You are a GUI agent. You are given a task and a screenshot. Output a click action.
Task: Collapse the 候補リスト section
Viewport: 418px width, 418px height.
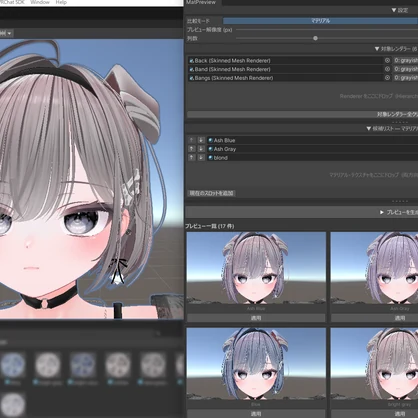click(x=369, y=129)
